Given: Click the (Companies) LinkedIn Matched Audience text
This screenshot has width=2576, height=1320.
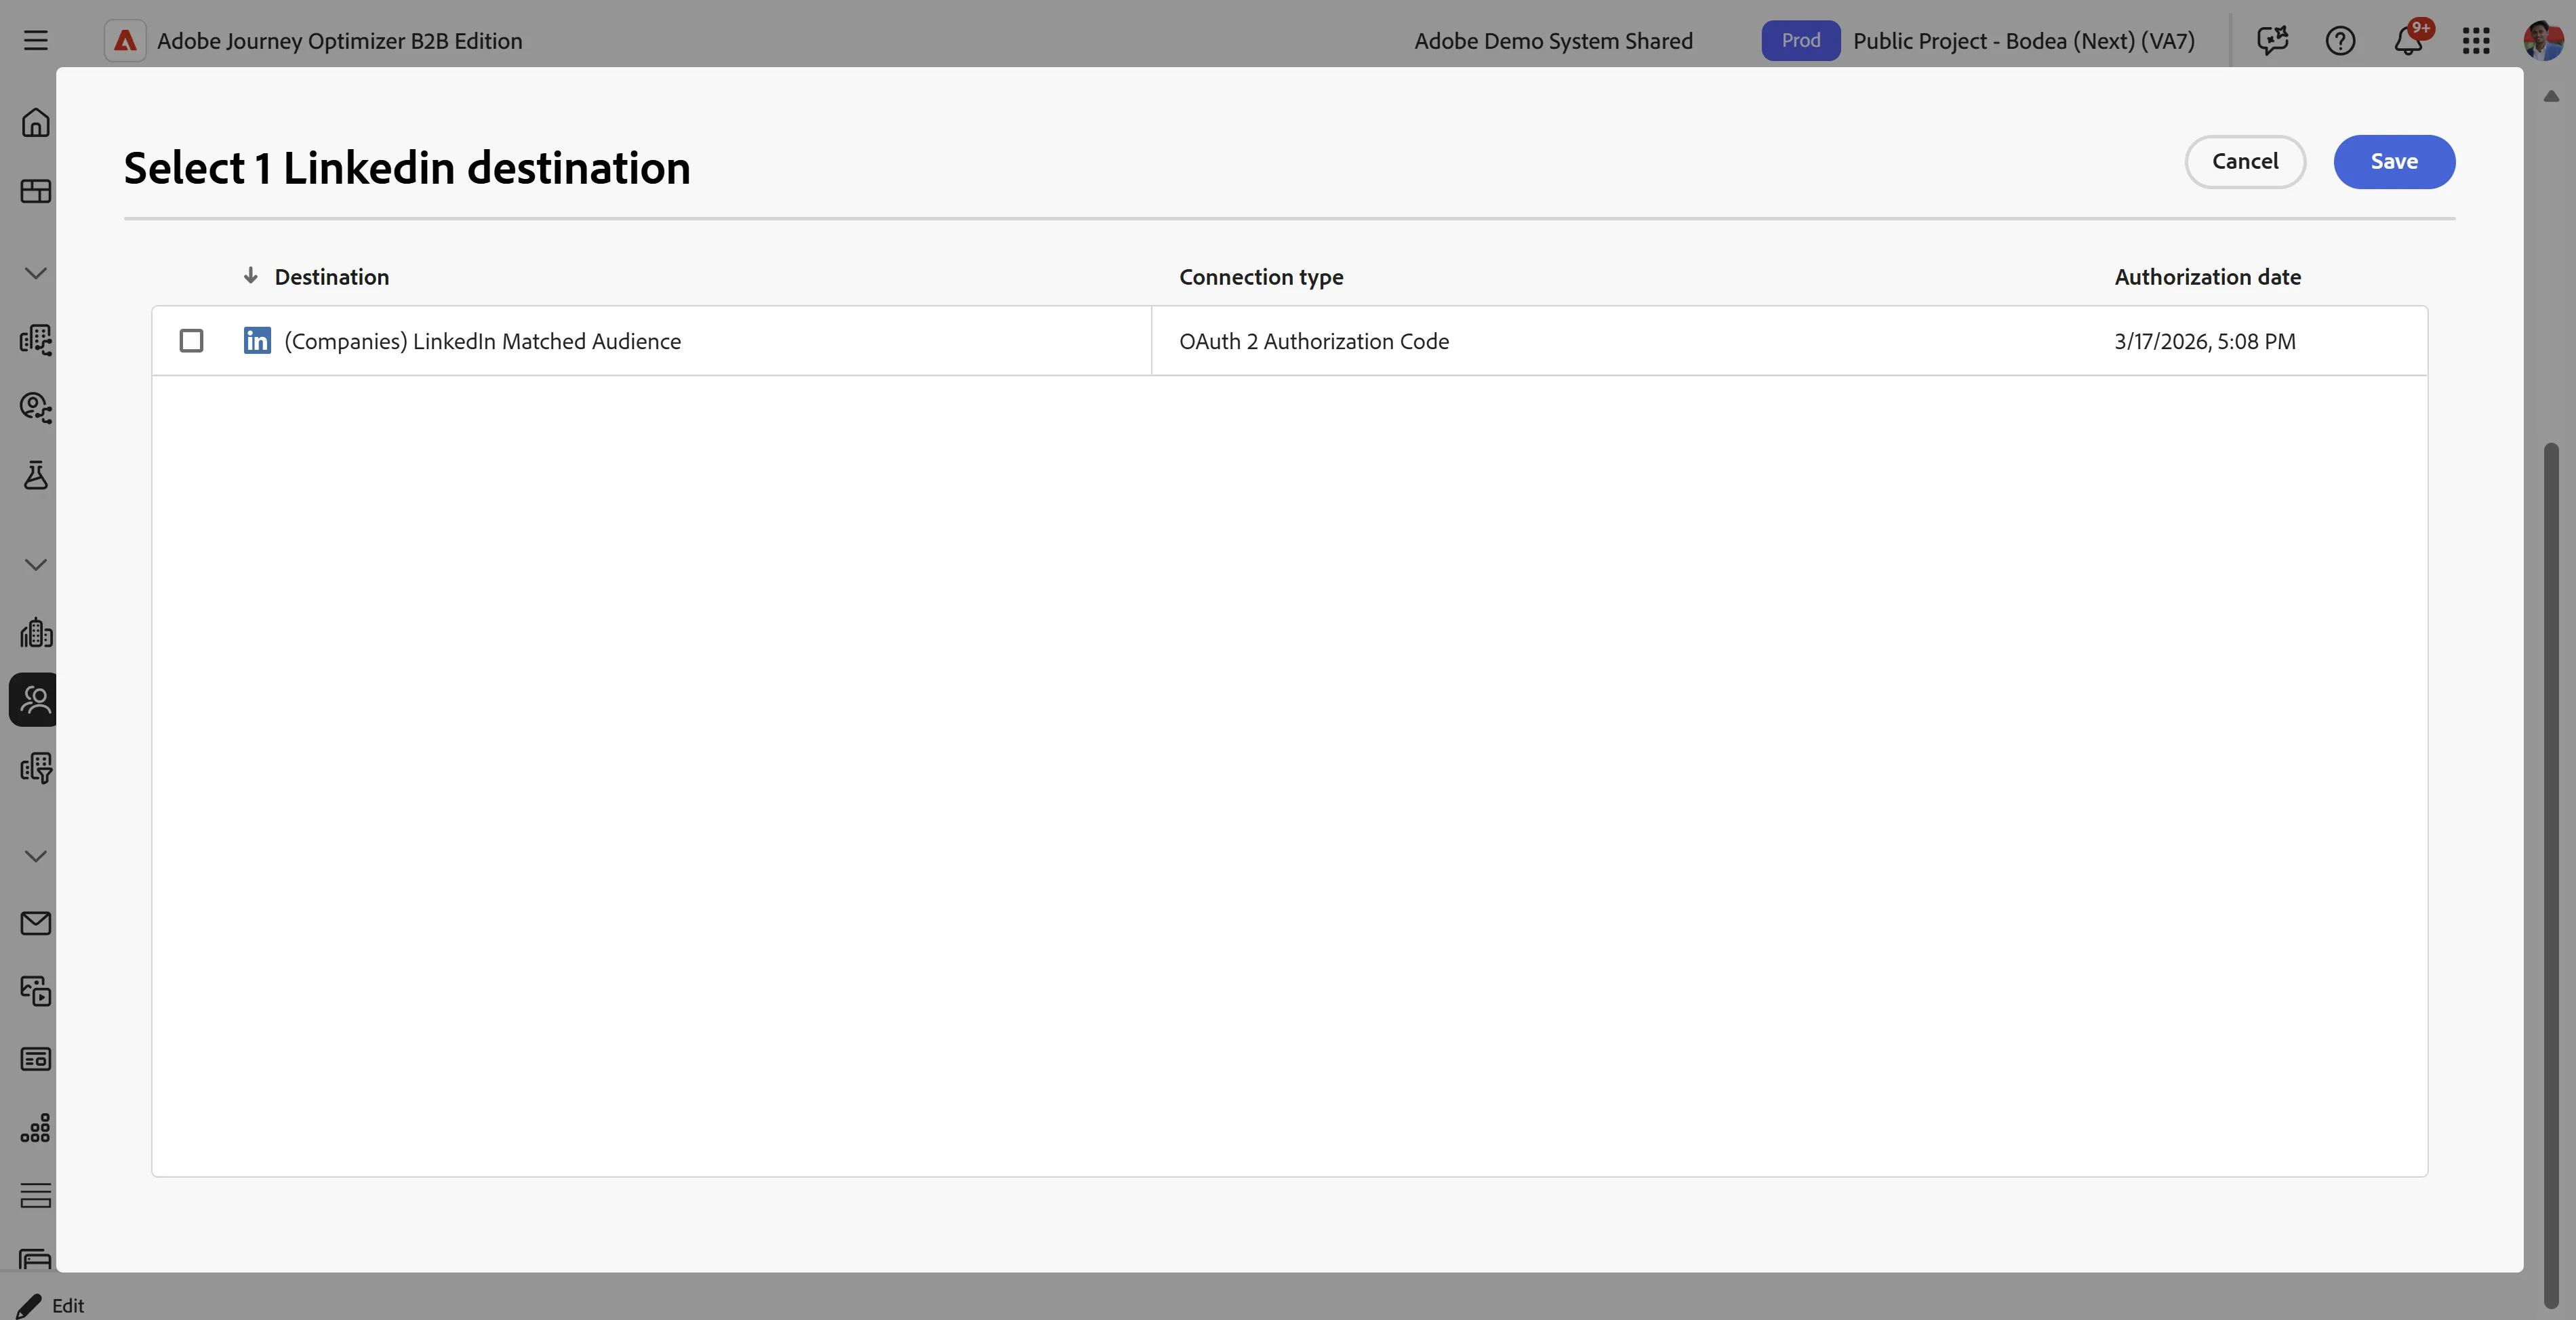Looking at the screenshot, I should [x=482, y=341].
